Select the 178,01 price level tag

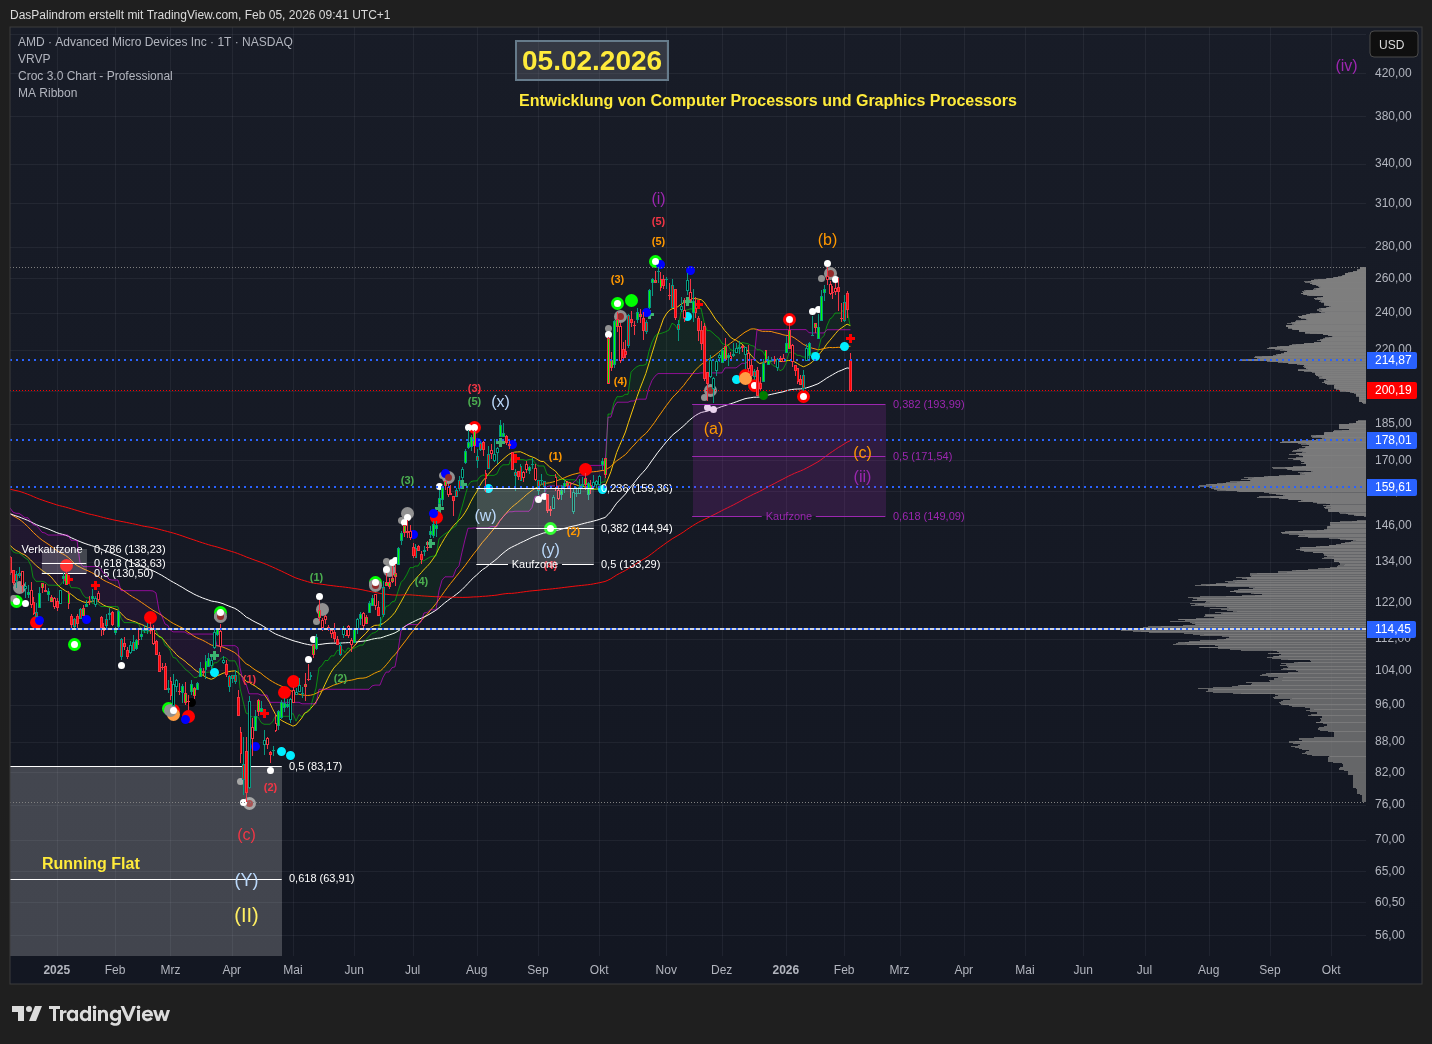1392,440
